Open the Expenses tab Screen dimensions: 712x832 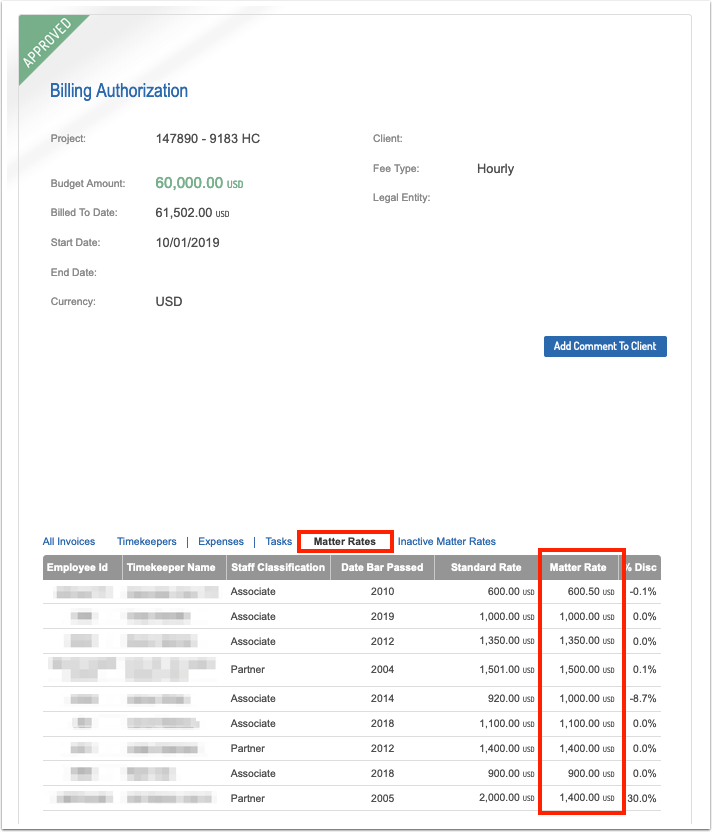[221, 541]
